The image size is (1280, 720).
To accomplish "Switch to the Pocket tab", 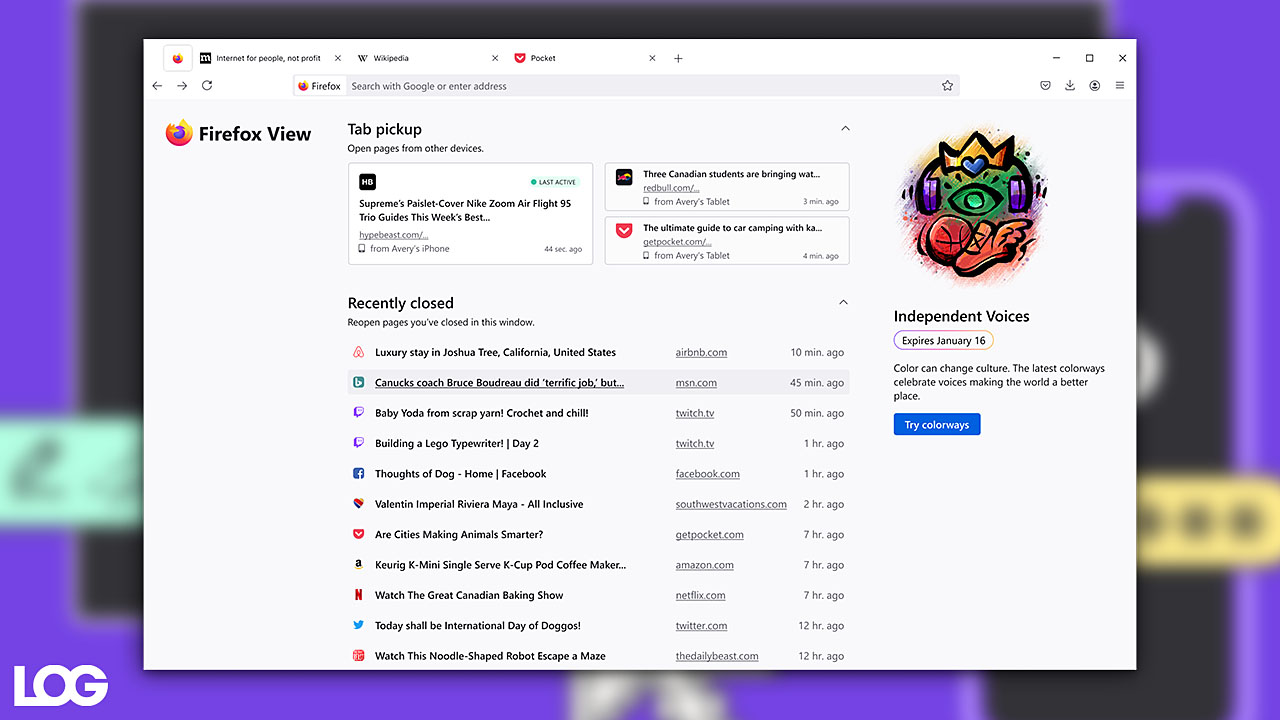I will tap(543, 58).
